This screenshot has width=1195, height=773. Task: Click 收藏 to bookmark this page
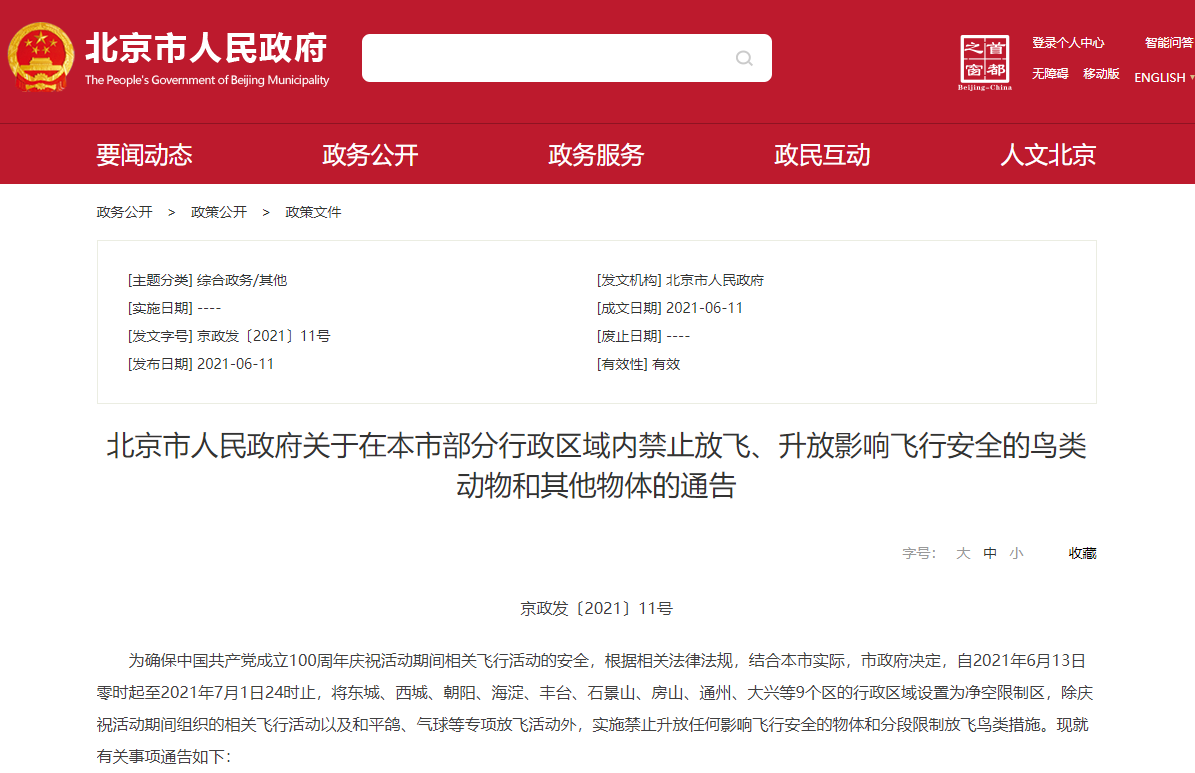point(1082,553)
